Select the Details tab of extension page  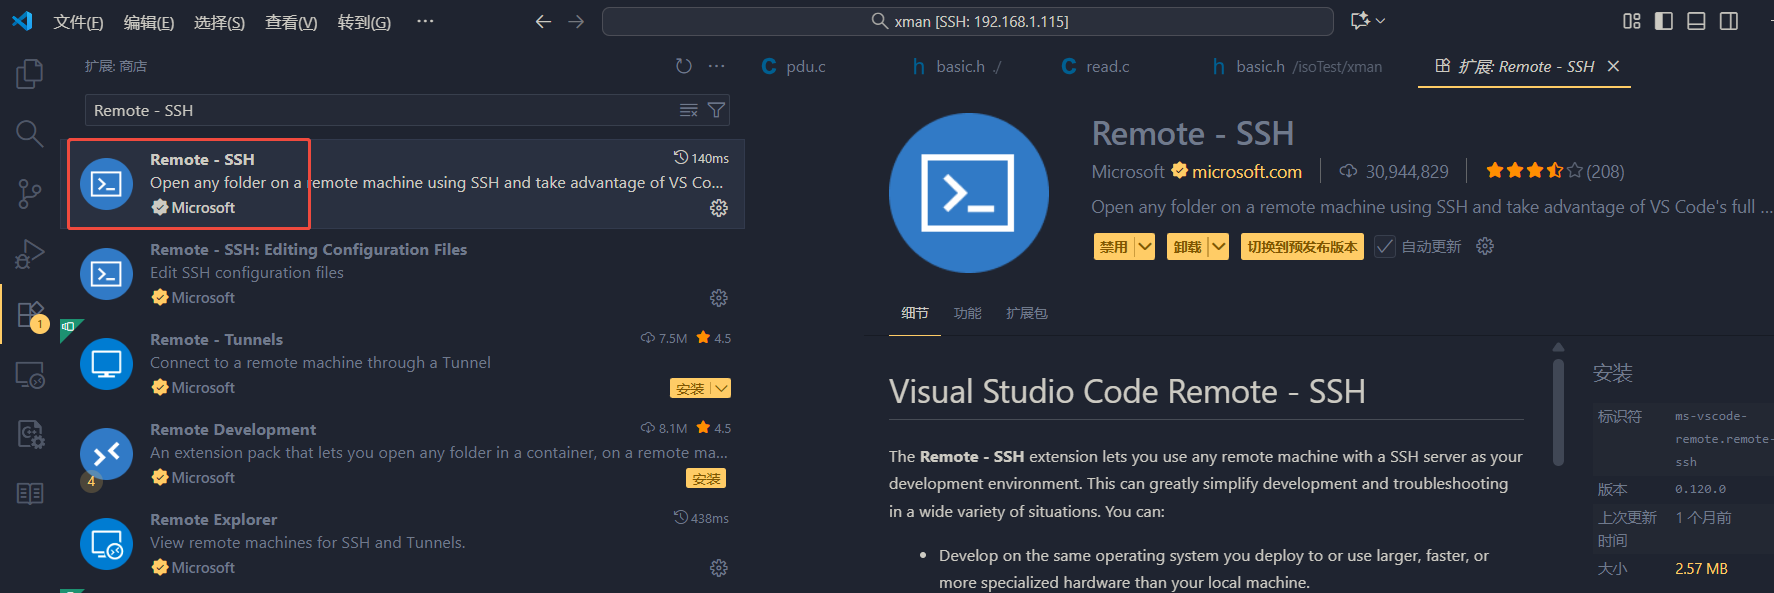coord(915,313)
